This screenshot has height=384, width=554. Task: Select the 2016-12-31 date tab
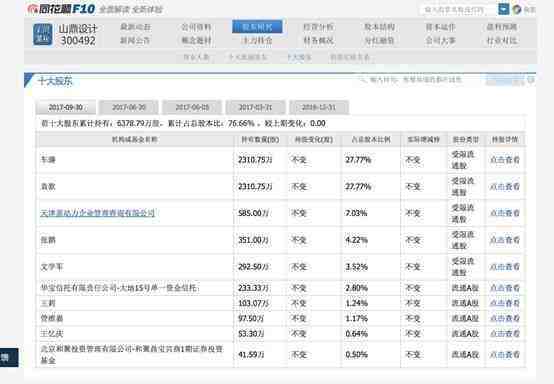319,107
